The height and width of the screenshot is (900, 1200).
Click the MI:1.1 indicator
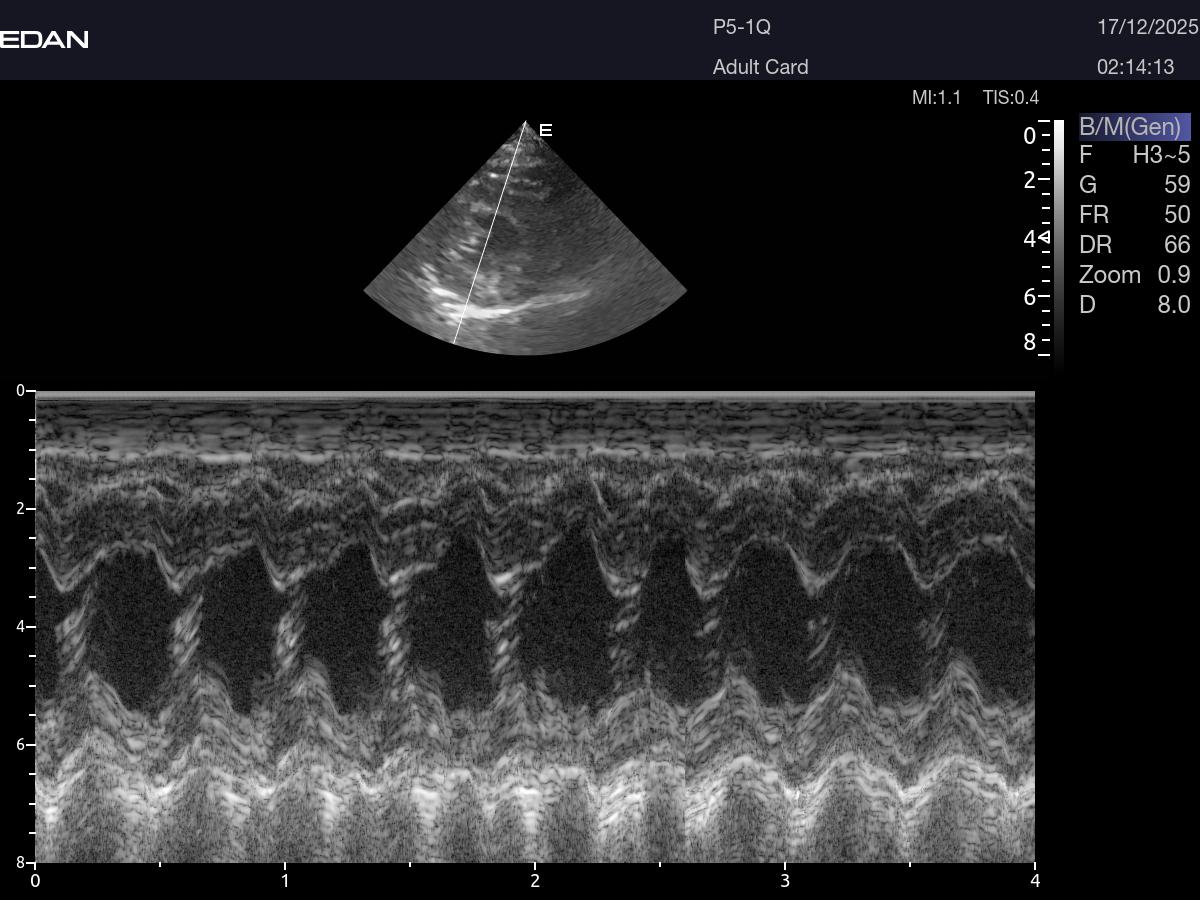pyautogui.click(x=936, y=97)
